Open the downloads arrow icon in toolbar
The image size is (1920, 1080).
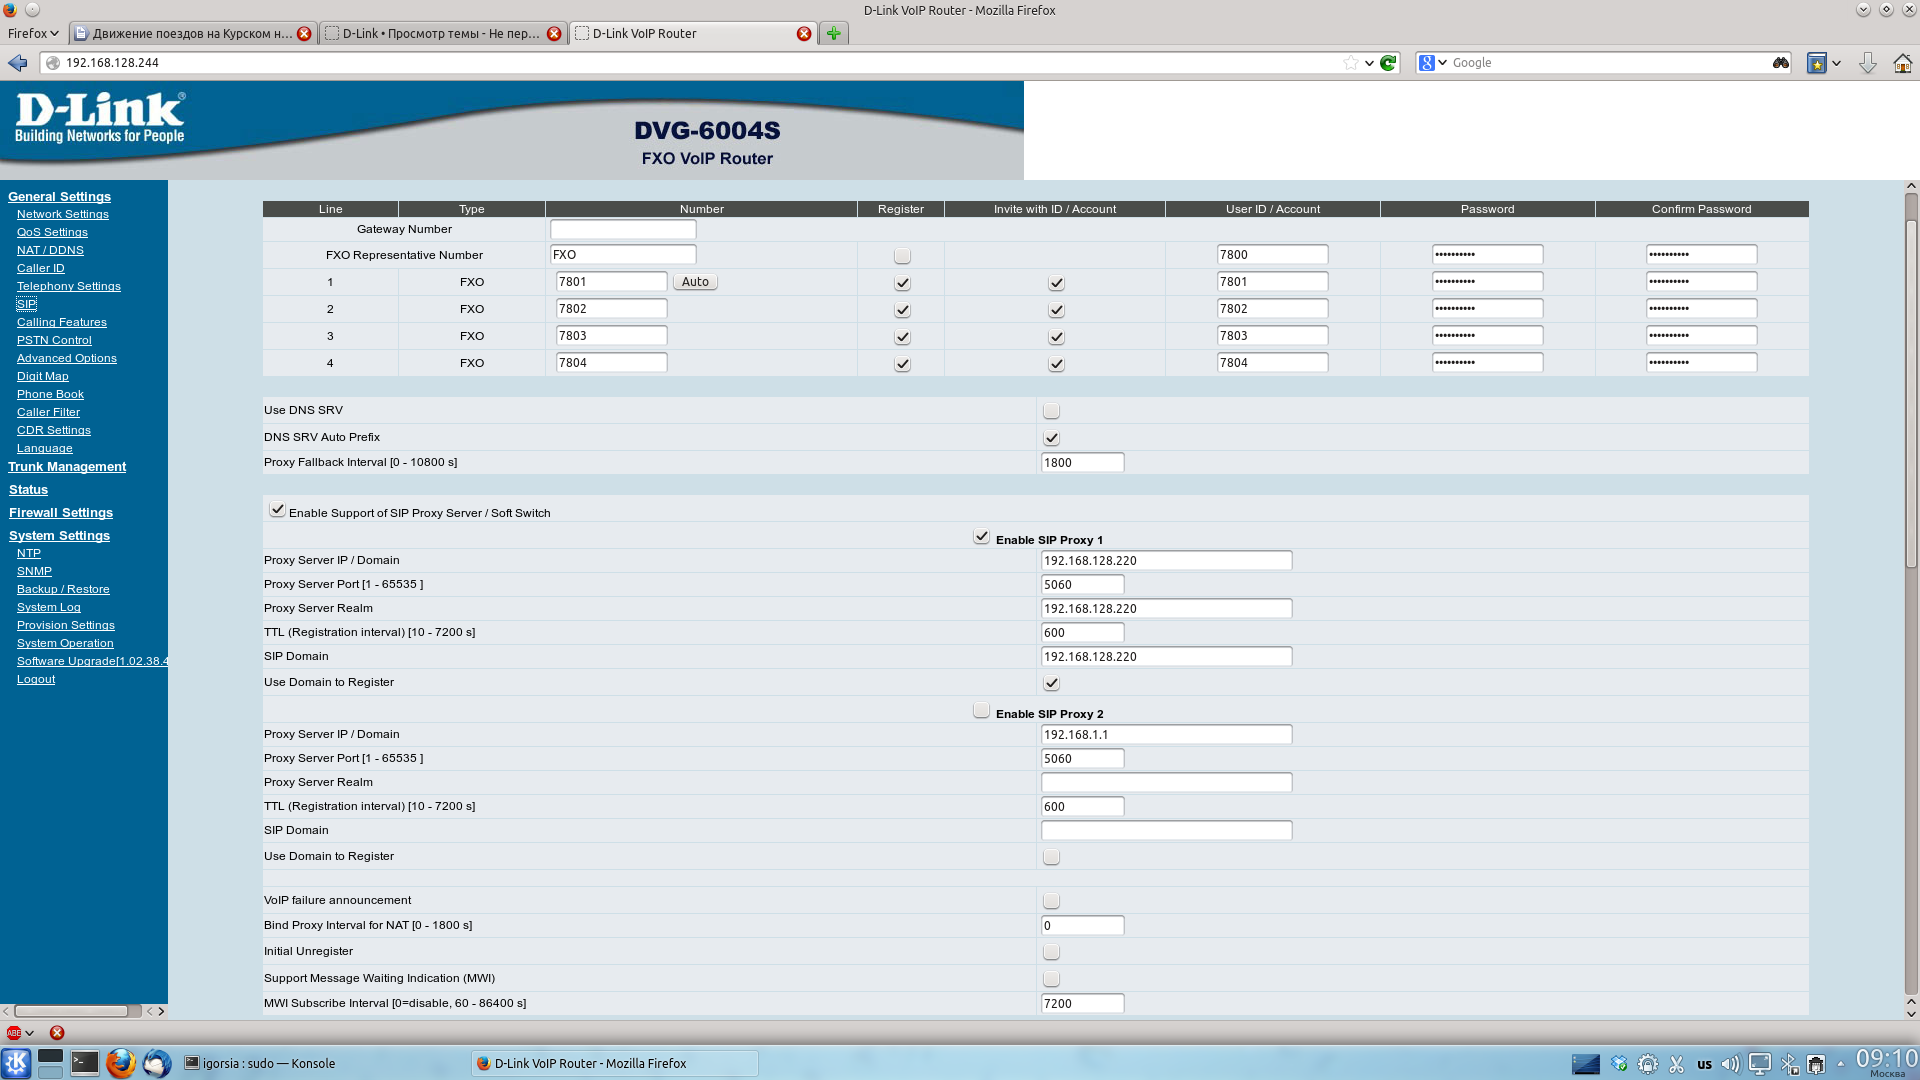click(1867, 63)
